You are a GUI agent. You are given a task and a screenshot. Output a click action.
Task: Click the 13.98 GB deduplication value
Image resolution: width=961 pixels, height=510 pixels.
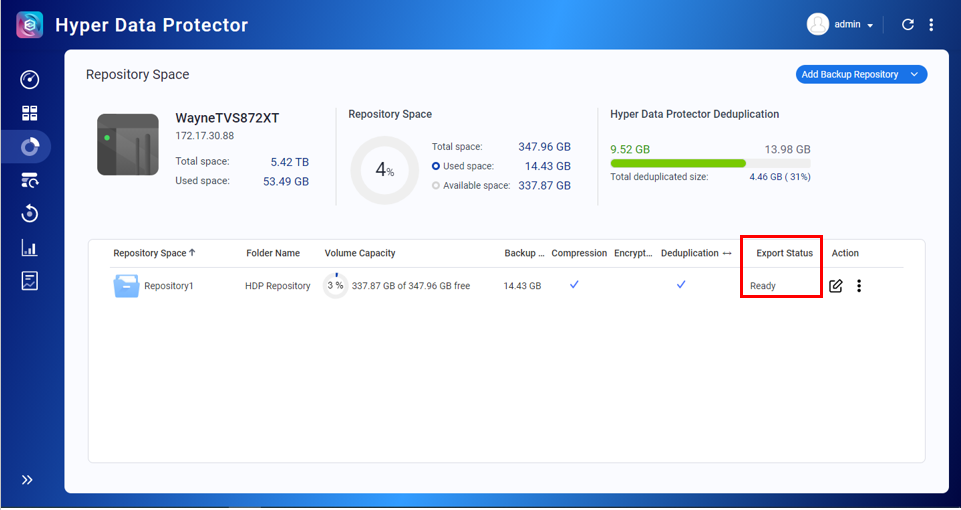(x=788, y=150)
